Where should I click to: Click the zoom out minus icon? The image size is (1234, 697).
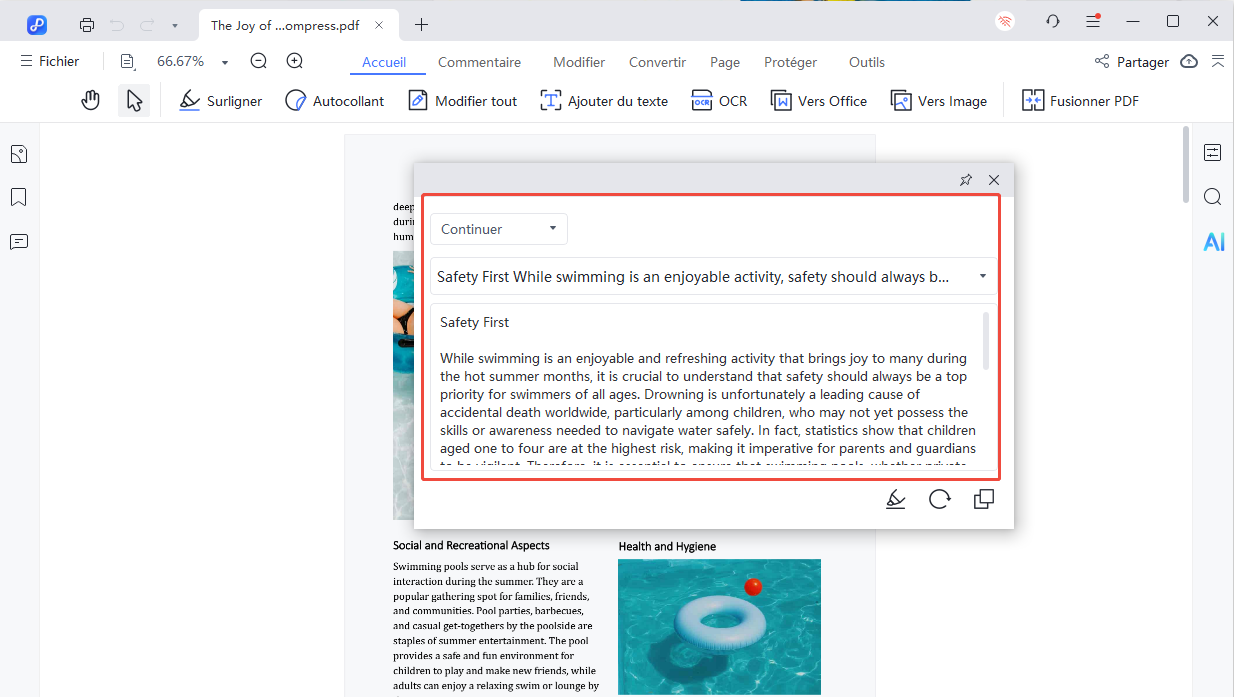tap(258, 62)
